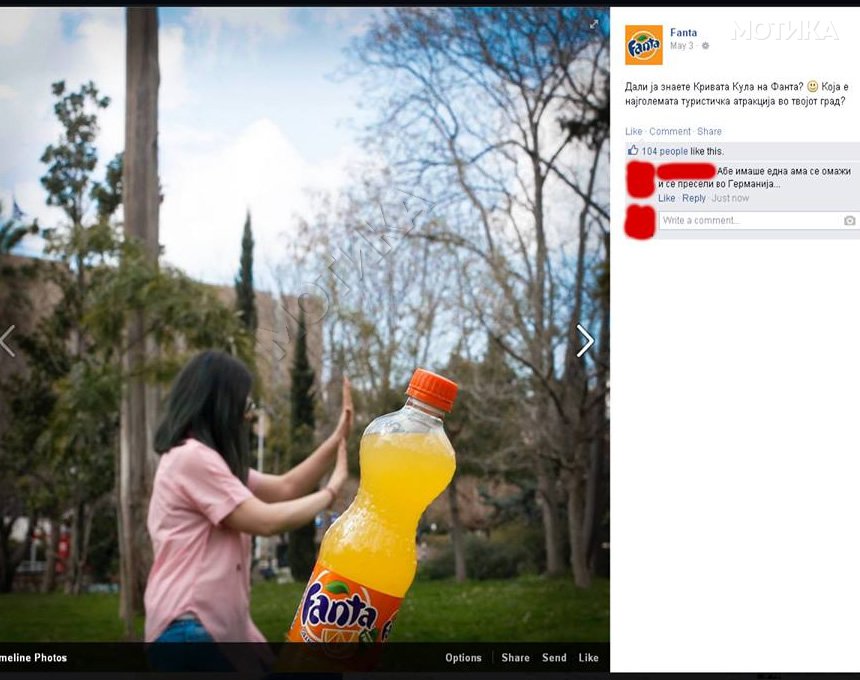Open the May 3 post date
Viewport: 860px width, 680px height.
tap(682, 46)
